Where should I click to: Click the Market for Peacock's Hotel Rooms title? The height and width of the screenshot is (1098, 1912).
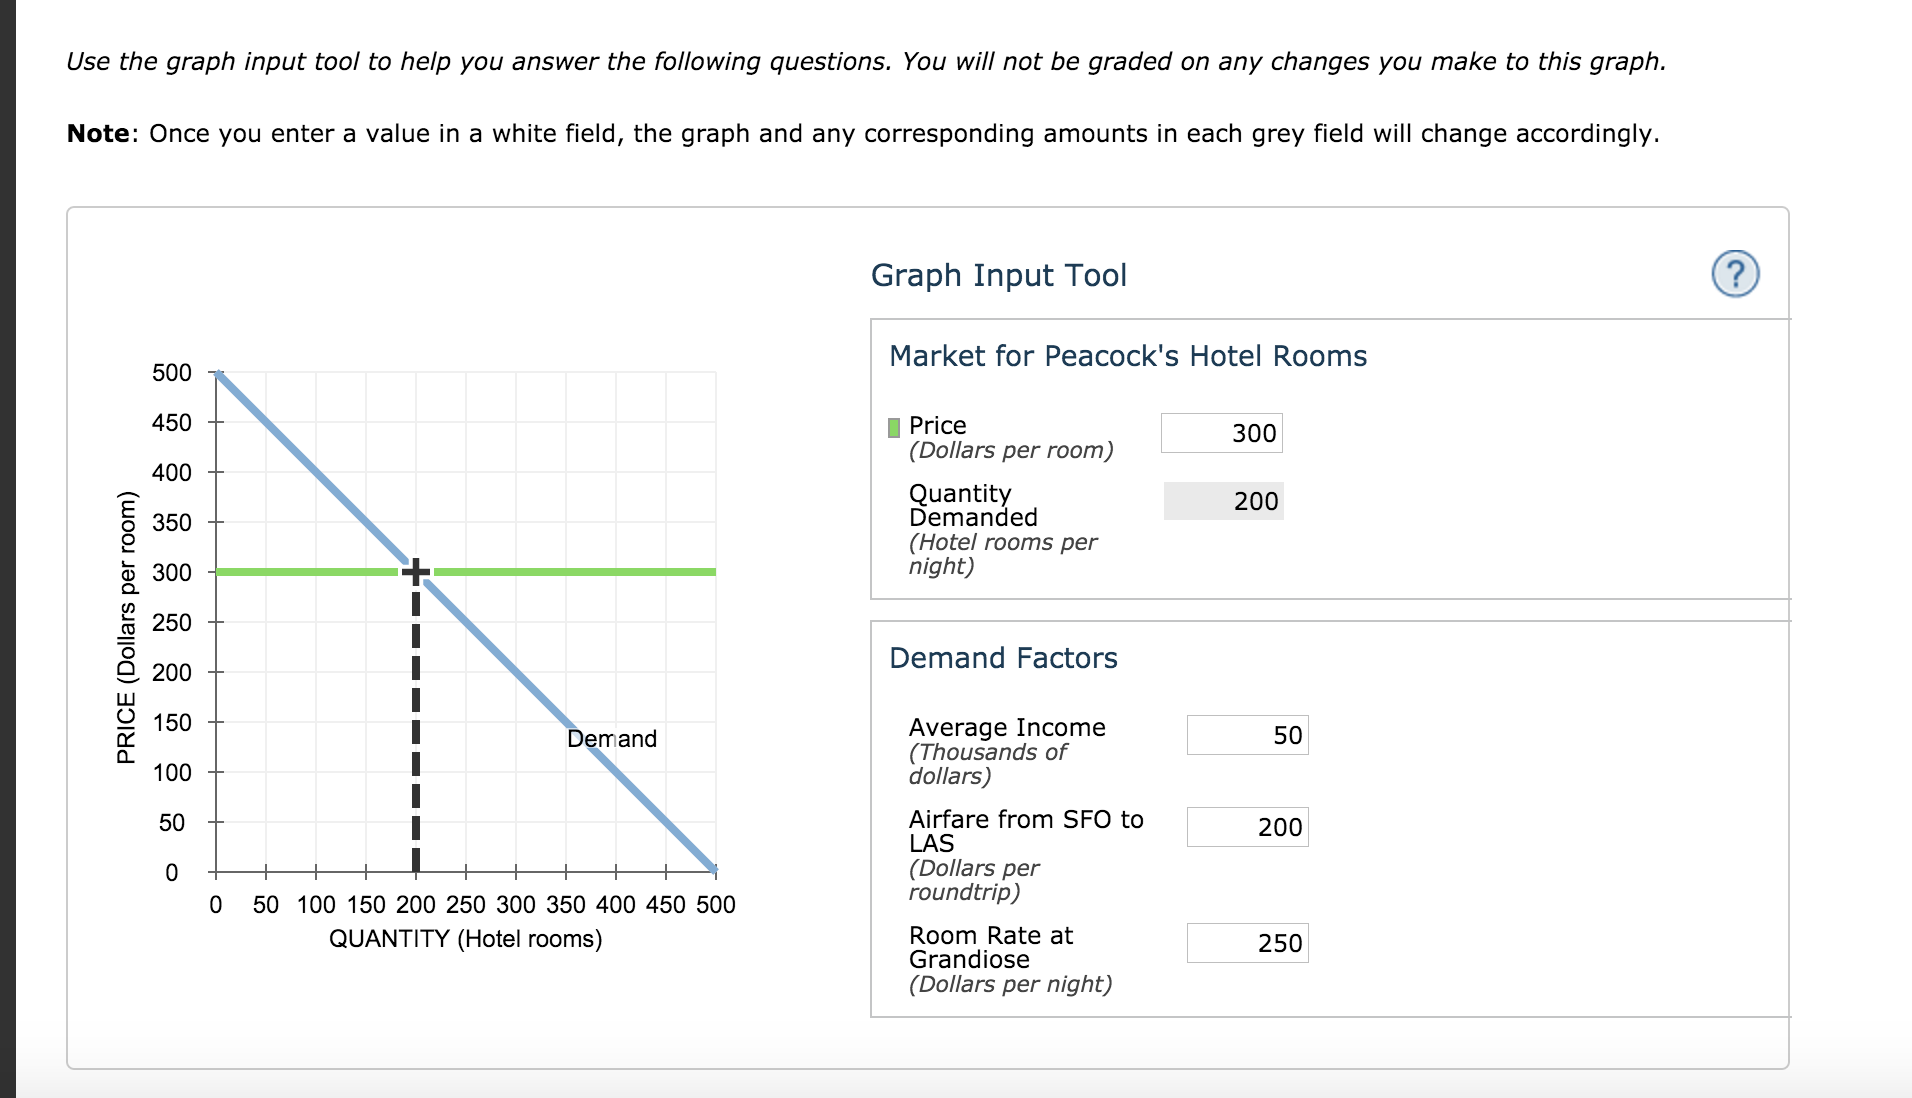coord(1126,355)
